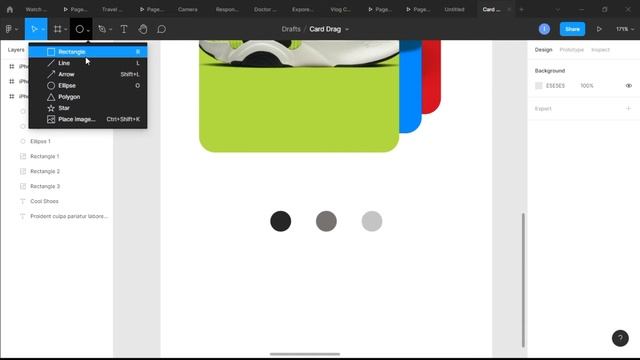This screenshot has height=360, width=640.
Task: Open shape tools dropdown arrow
Action: pos(88,30)
